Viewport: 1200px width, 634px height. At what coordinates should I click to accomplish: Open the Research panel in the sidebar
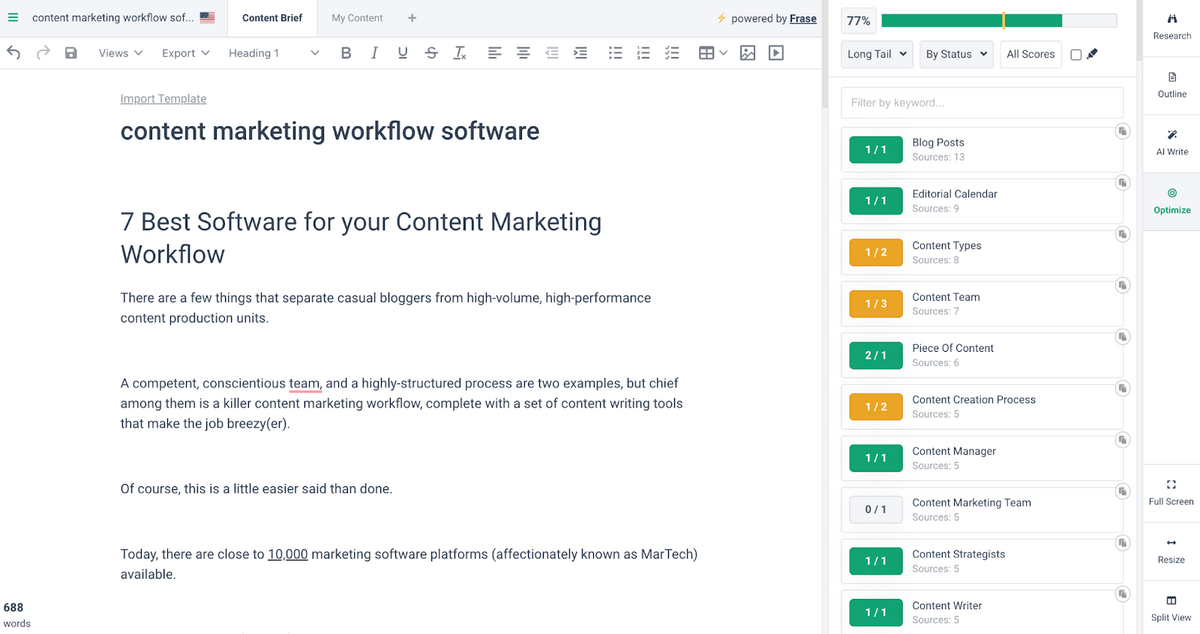point(1171,26)
